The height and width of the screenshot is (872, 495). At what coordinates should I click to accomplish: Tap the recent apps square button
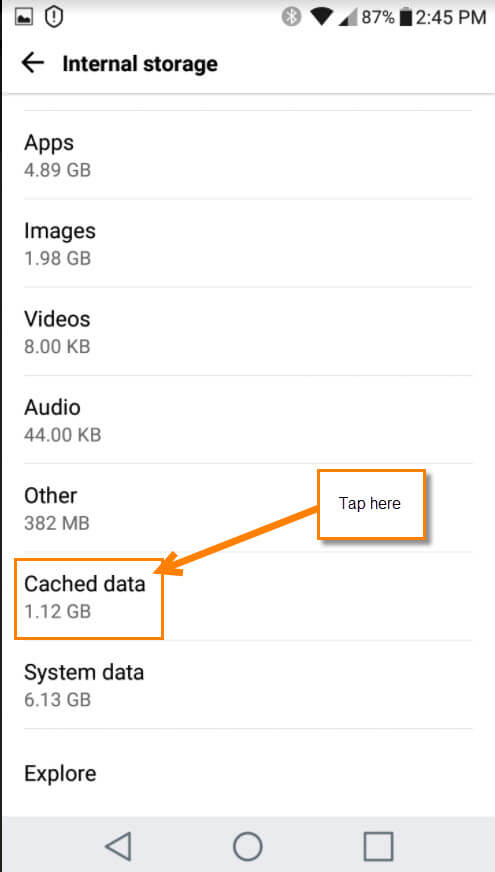[x=378, y=846]
